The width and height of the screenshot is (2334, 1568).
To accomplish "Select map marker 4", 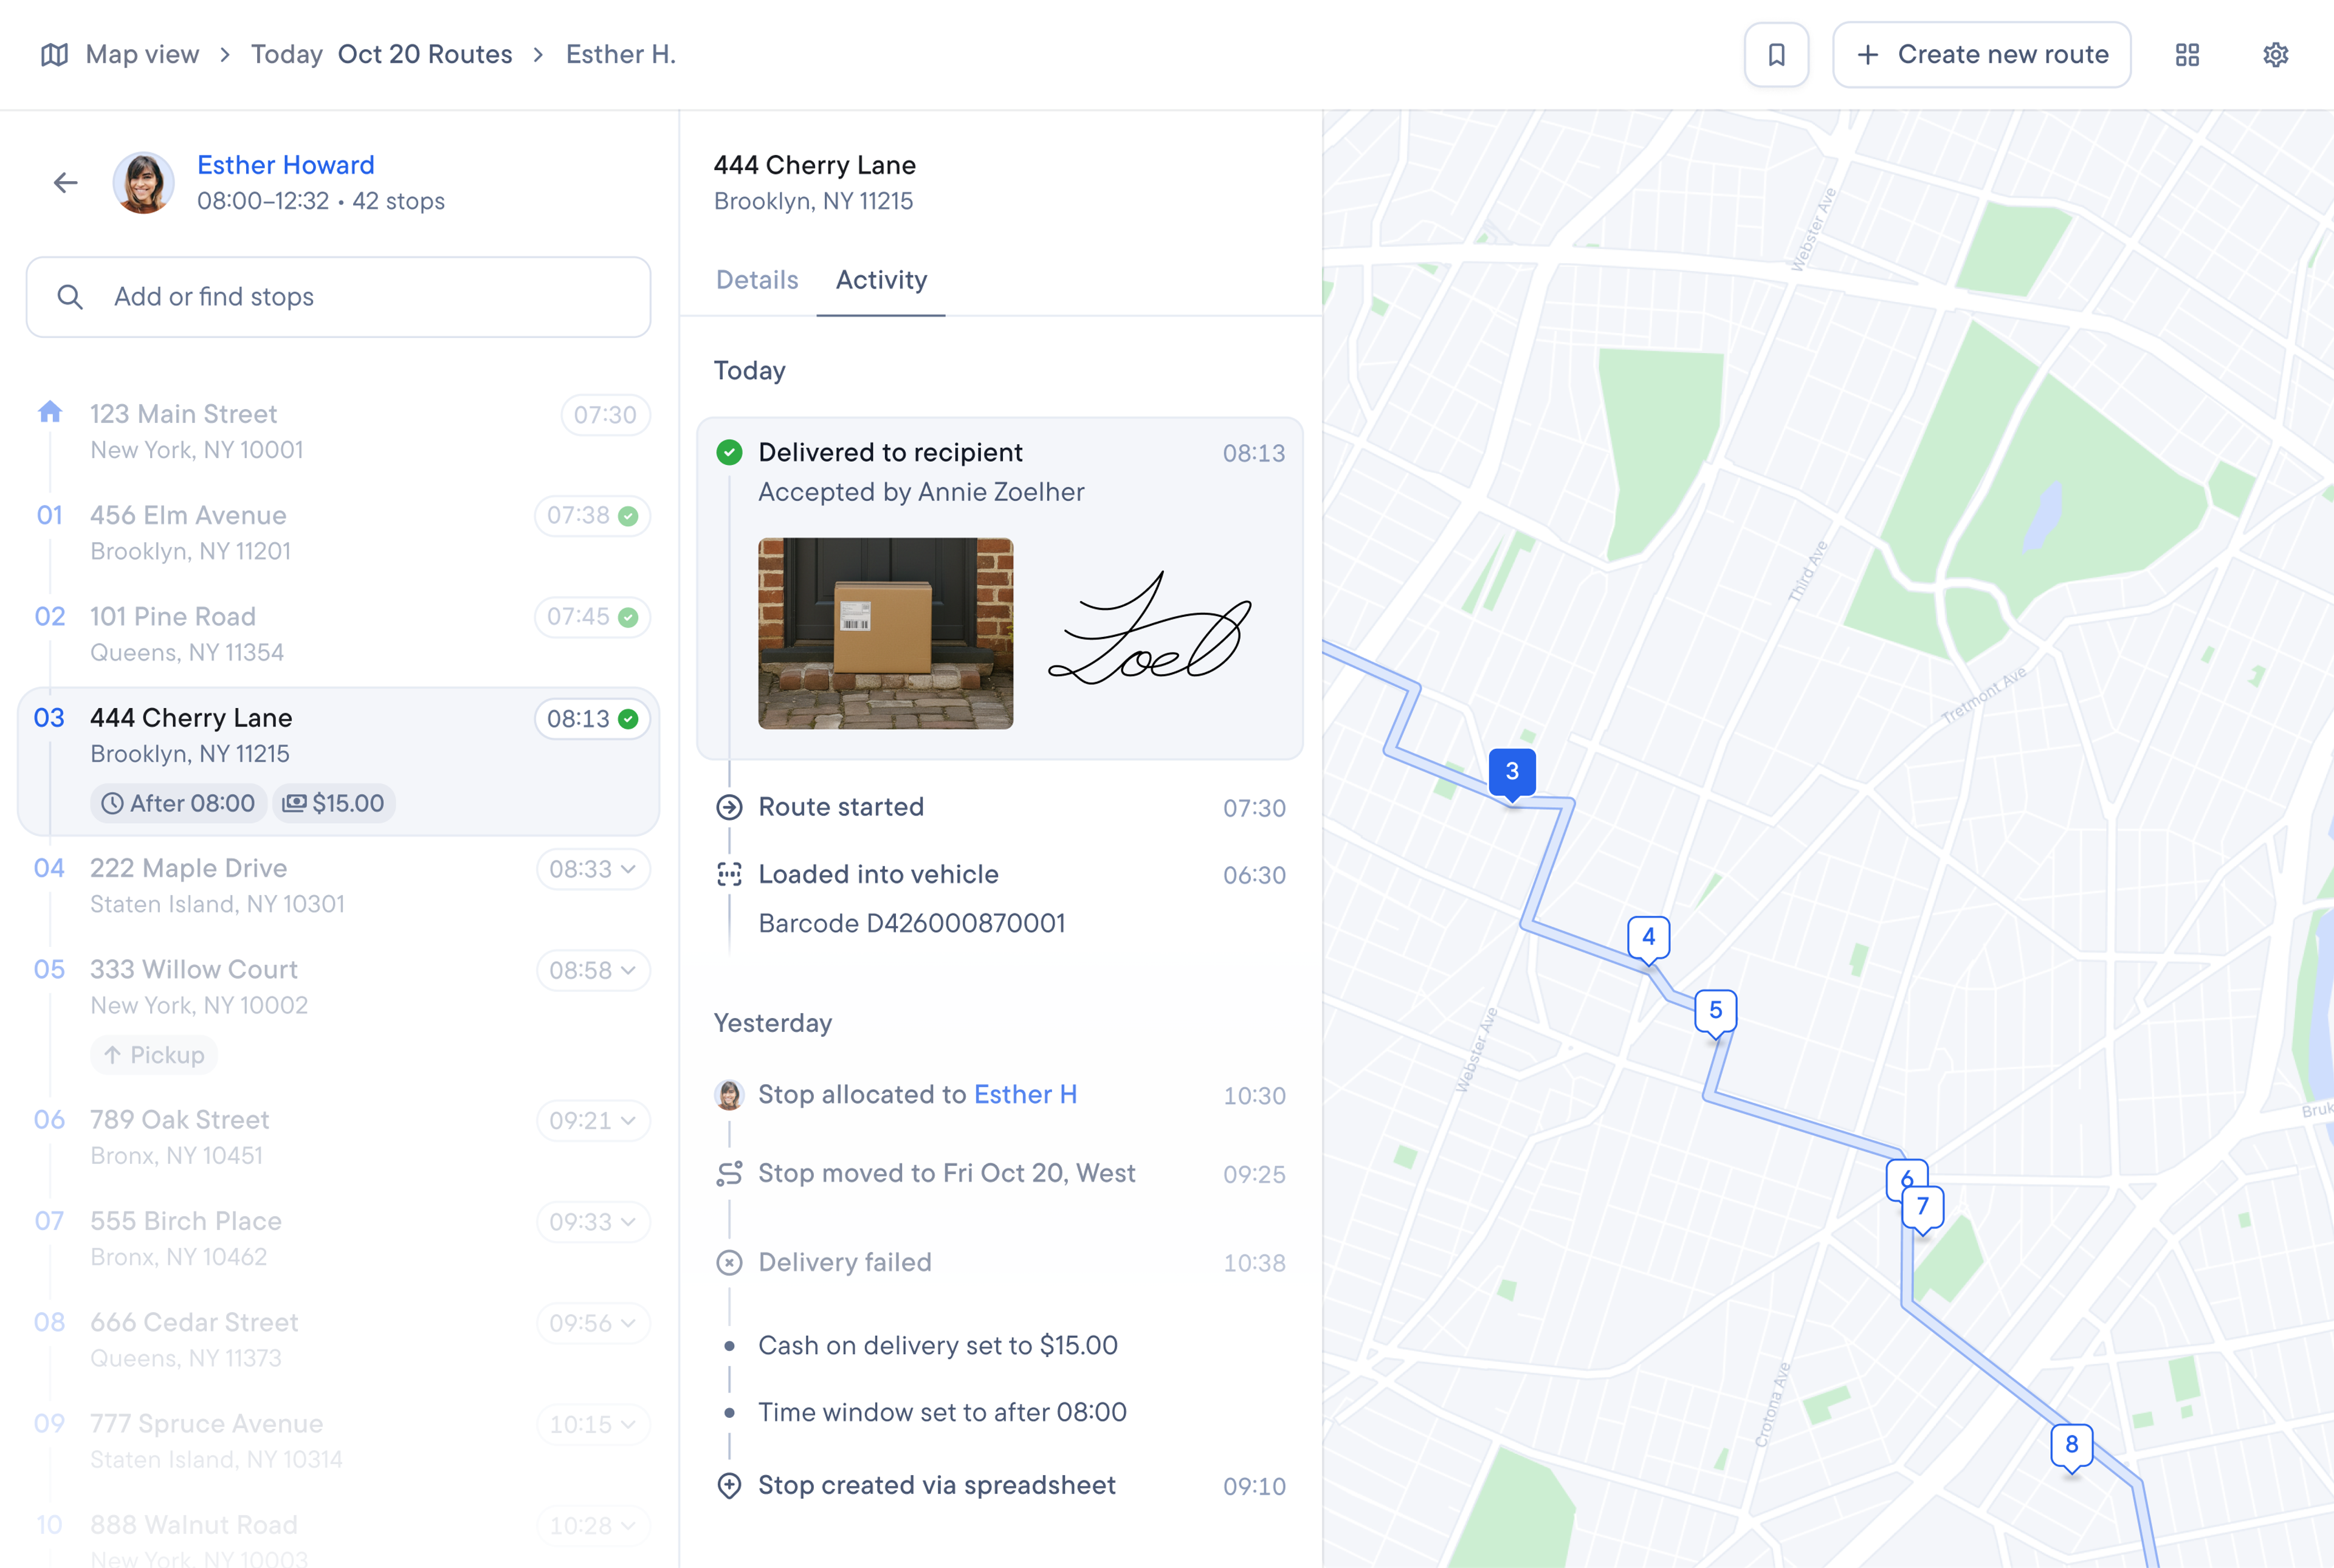I will coord(1649,940).
